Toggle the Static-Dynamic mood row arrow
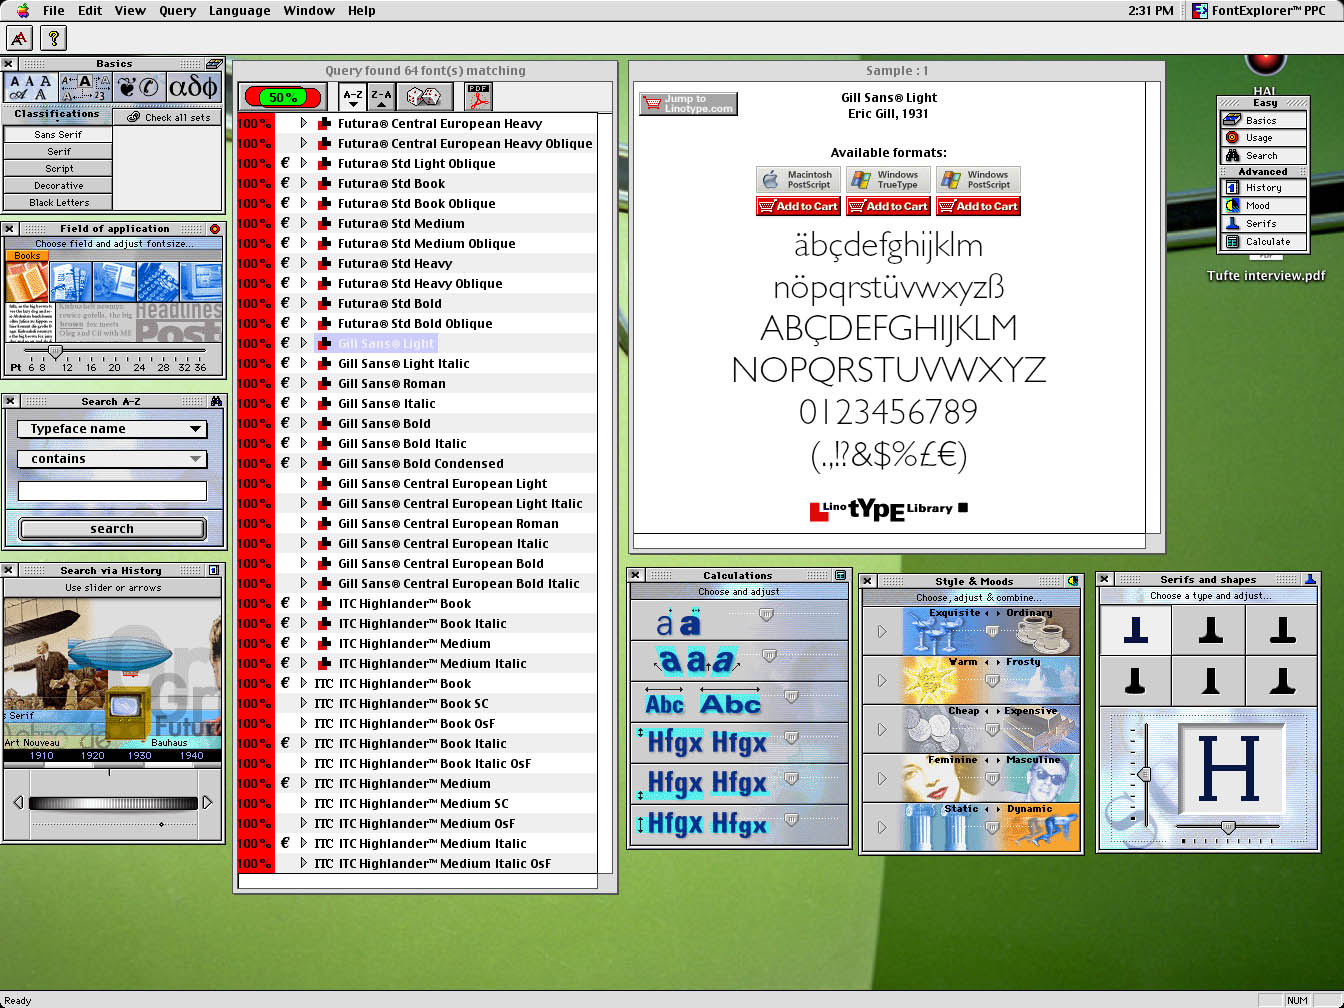The image size is (1344, 1008). click(882, 827)
